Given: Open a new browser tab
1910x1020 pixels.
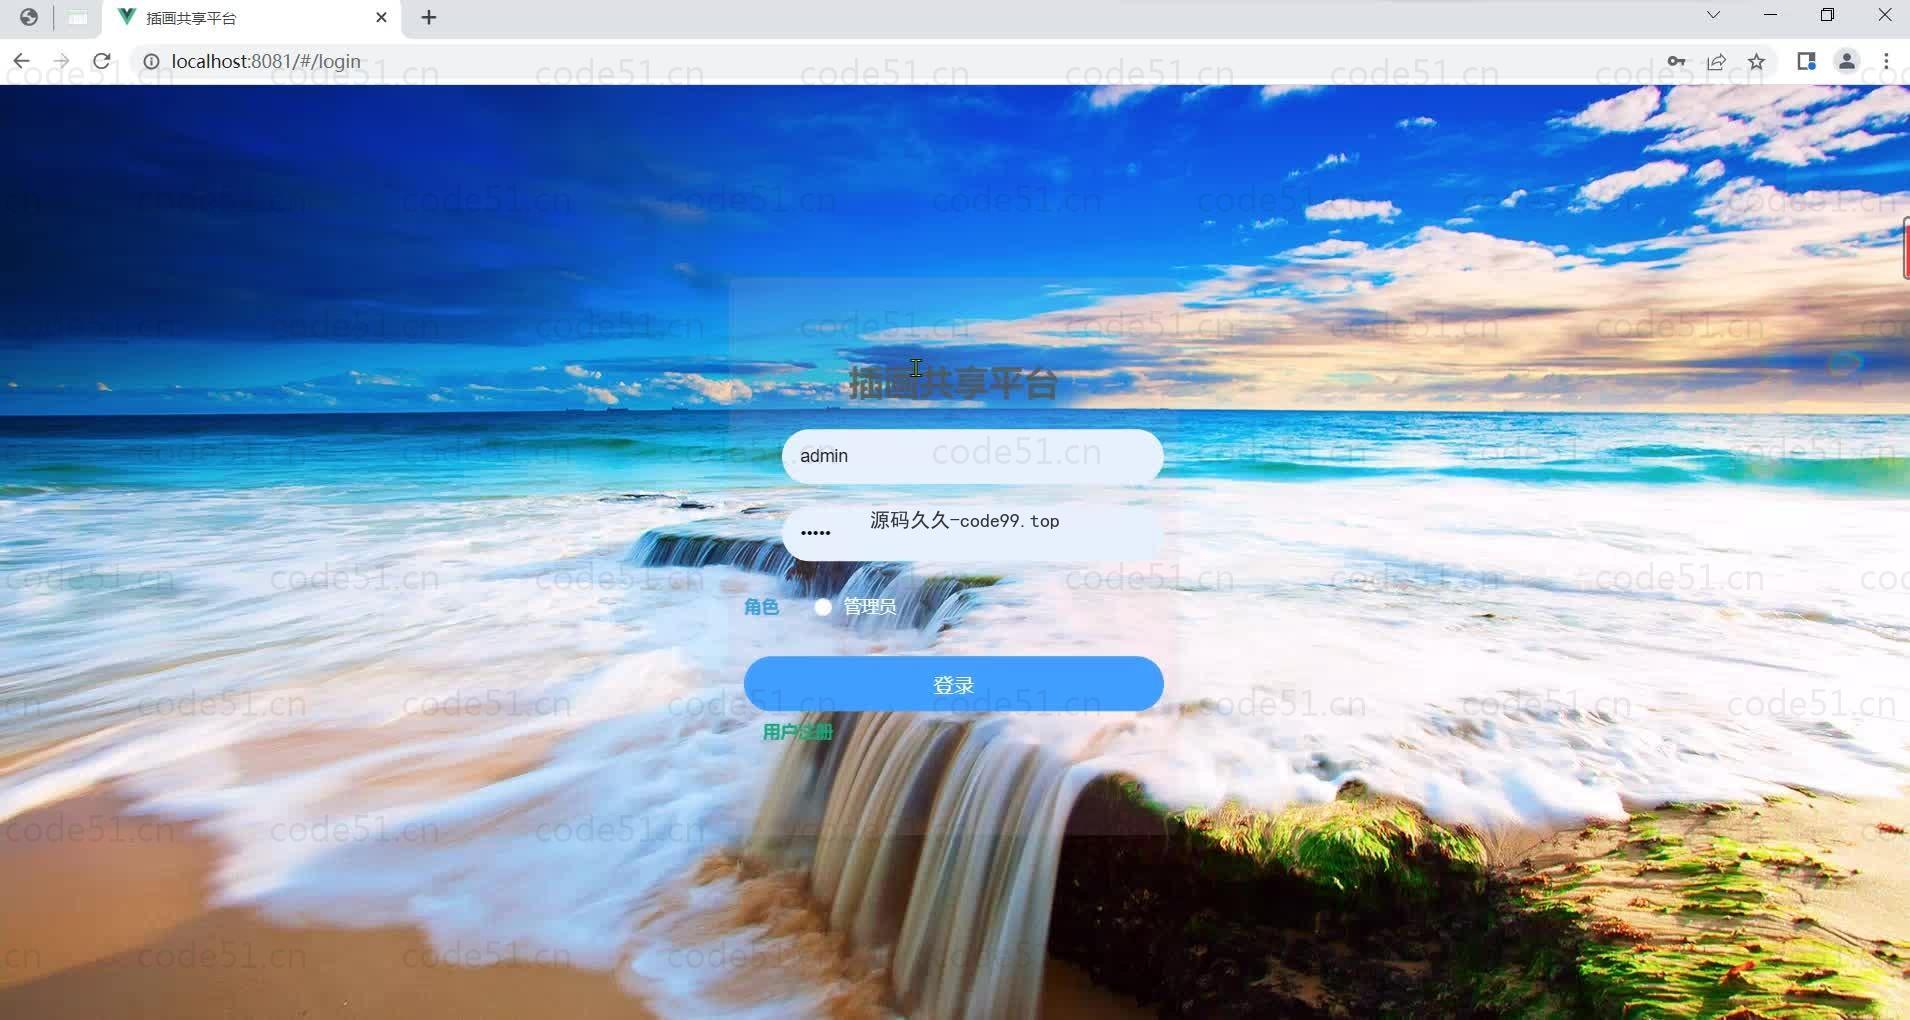Looking at the screenshot, I should click(429, 17).
